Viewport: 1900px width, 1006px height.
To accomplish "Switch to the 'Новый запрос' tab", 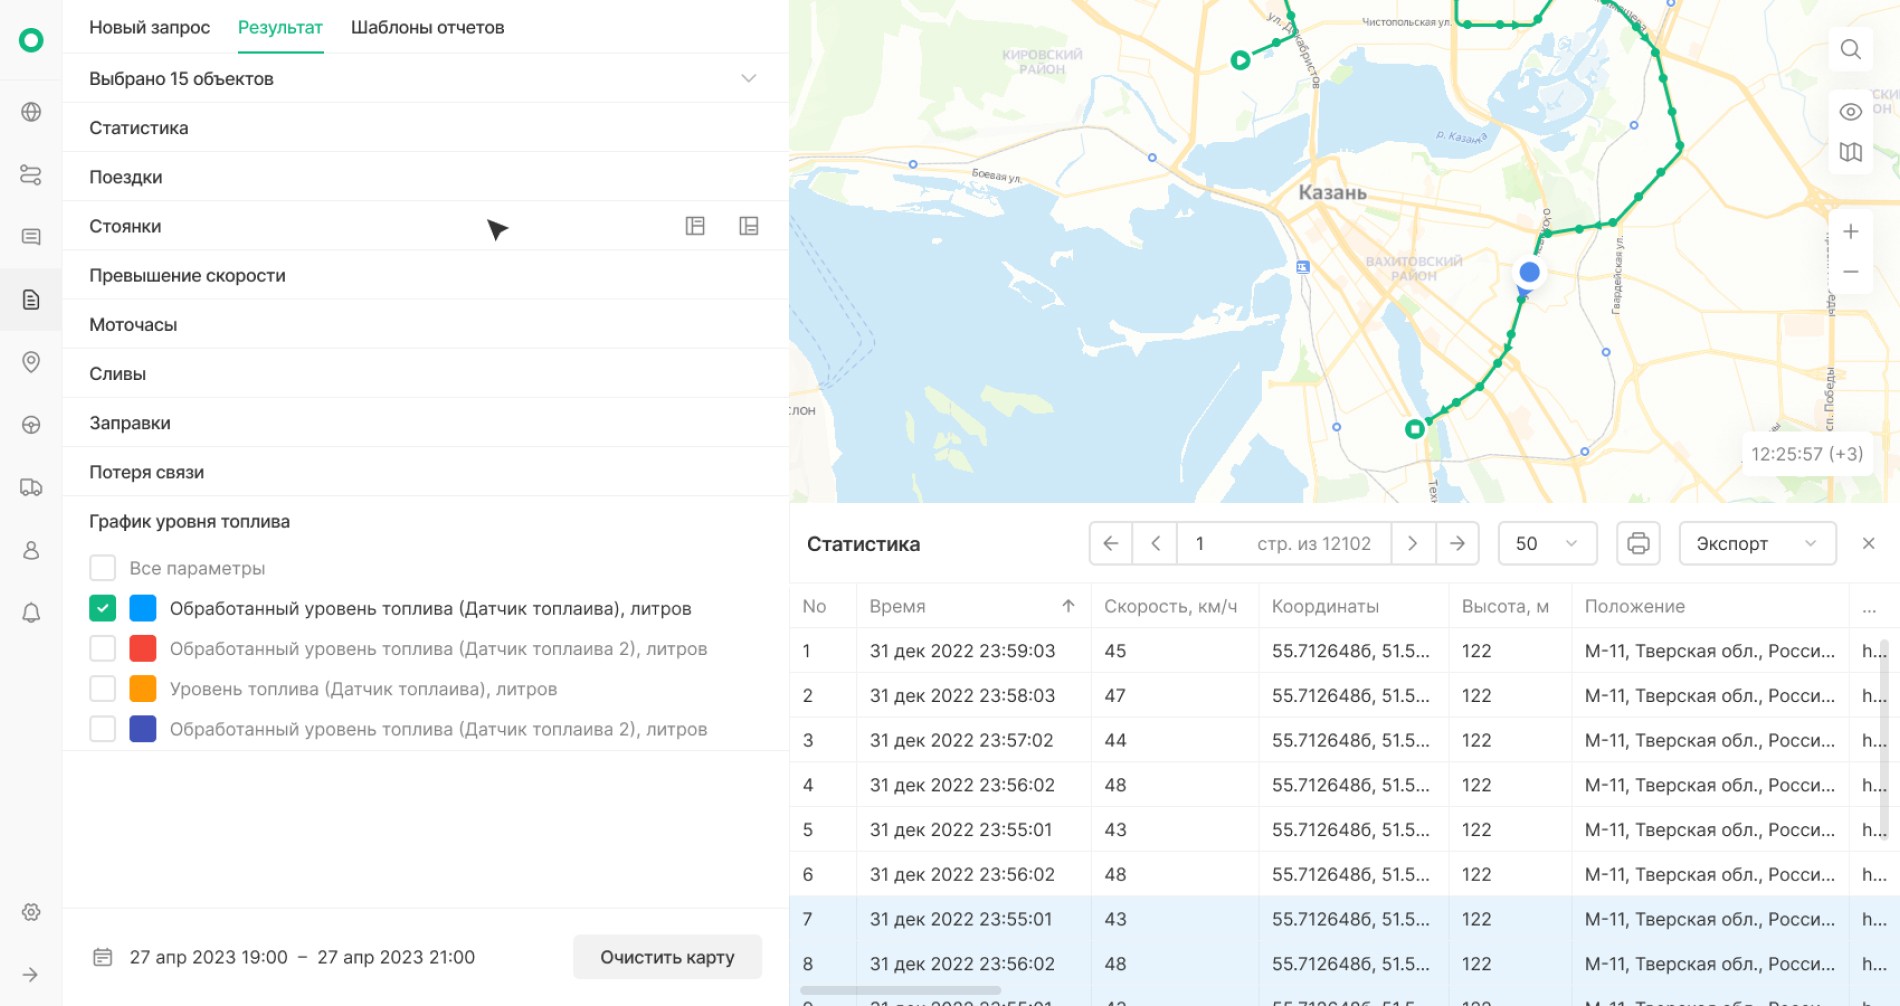I will coord(149,27).
